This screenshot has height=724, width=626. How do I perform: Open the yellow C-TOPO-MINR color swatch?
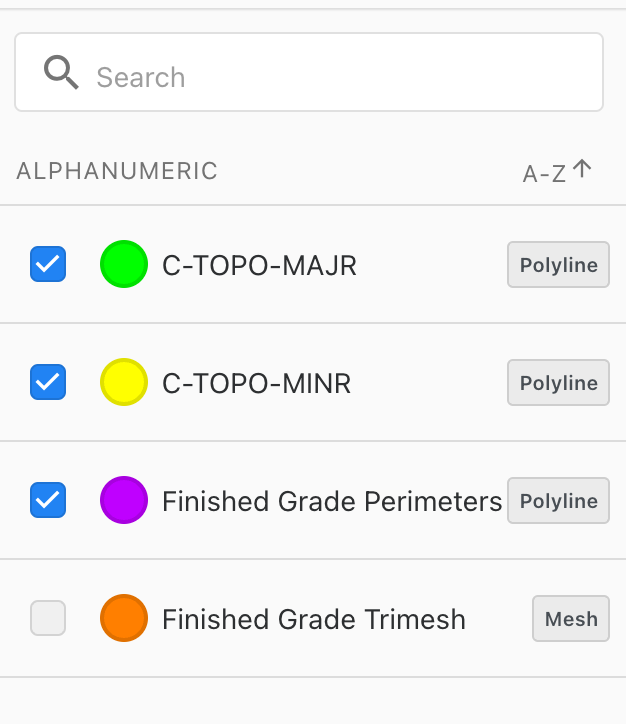click(x=124, y=382)
